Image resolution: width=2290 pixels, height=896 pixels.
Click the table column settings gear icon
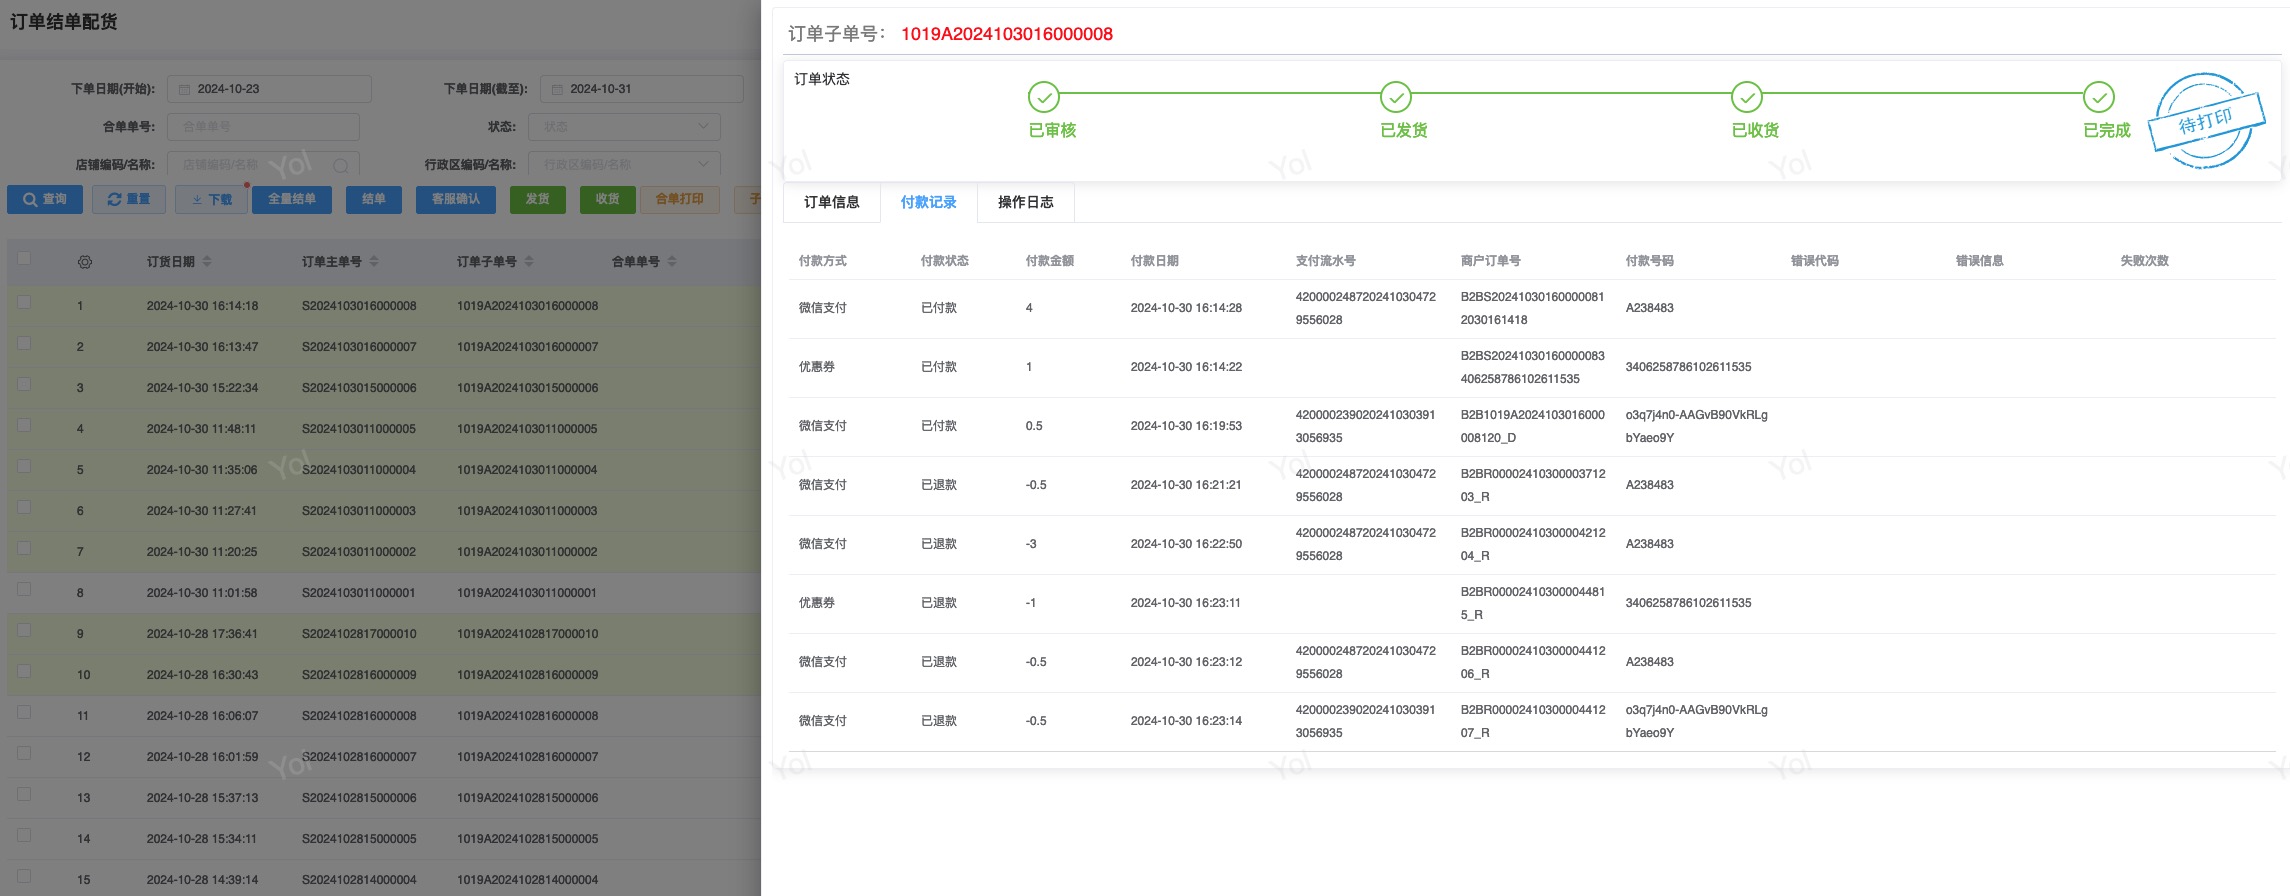coord(85,262)
